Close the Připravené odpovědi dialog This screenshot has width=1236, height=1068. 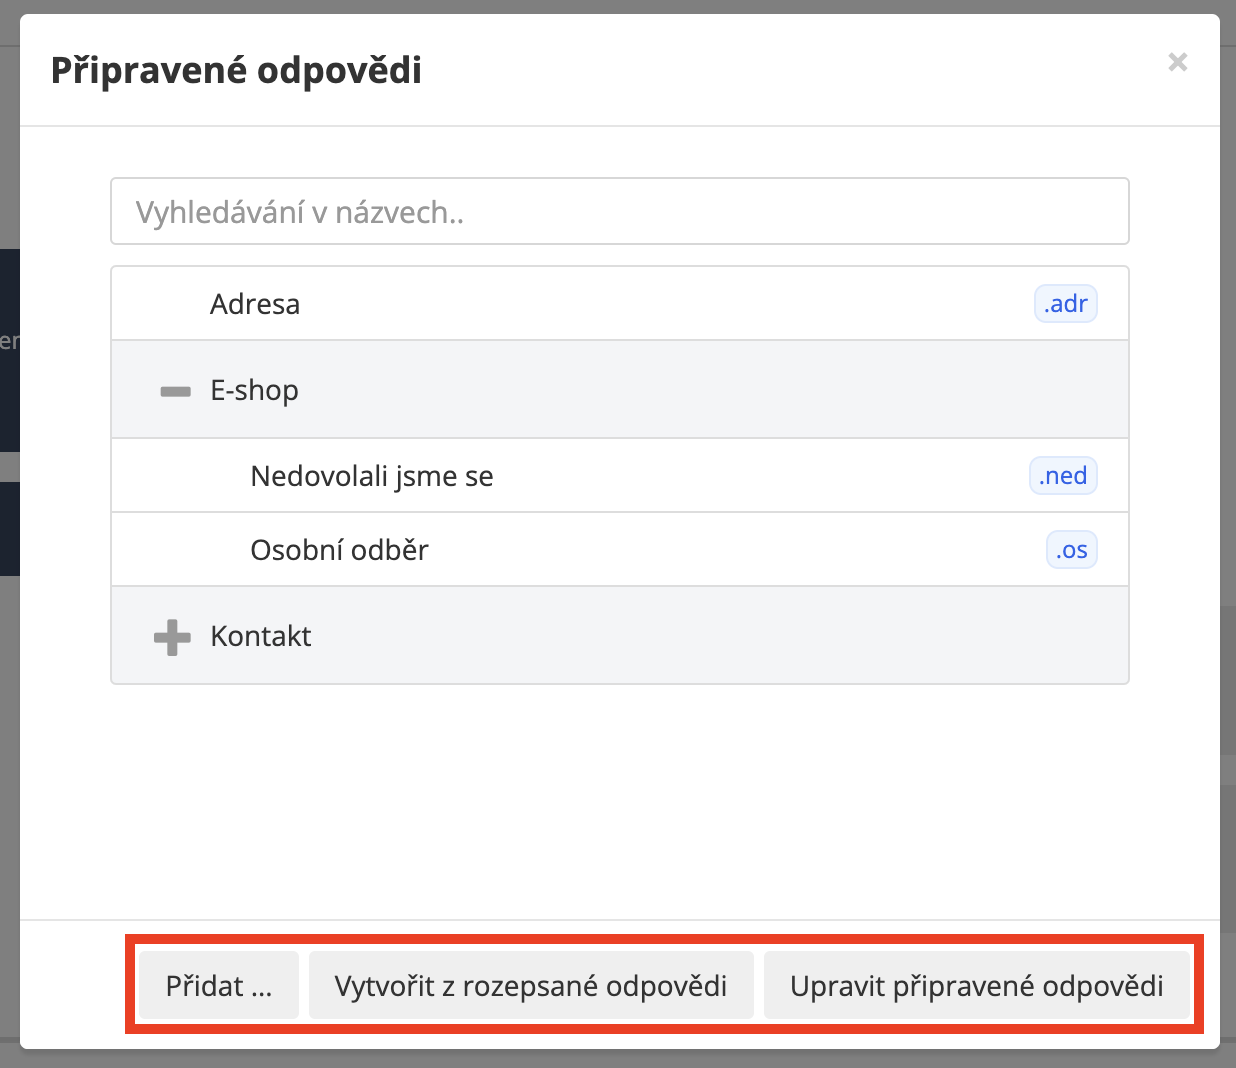pos(1178,62)
